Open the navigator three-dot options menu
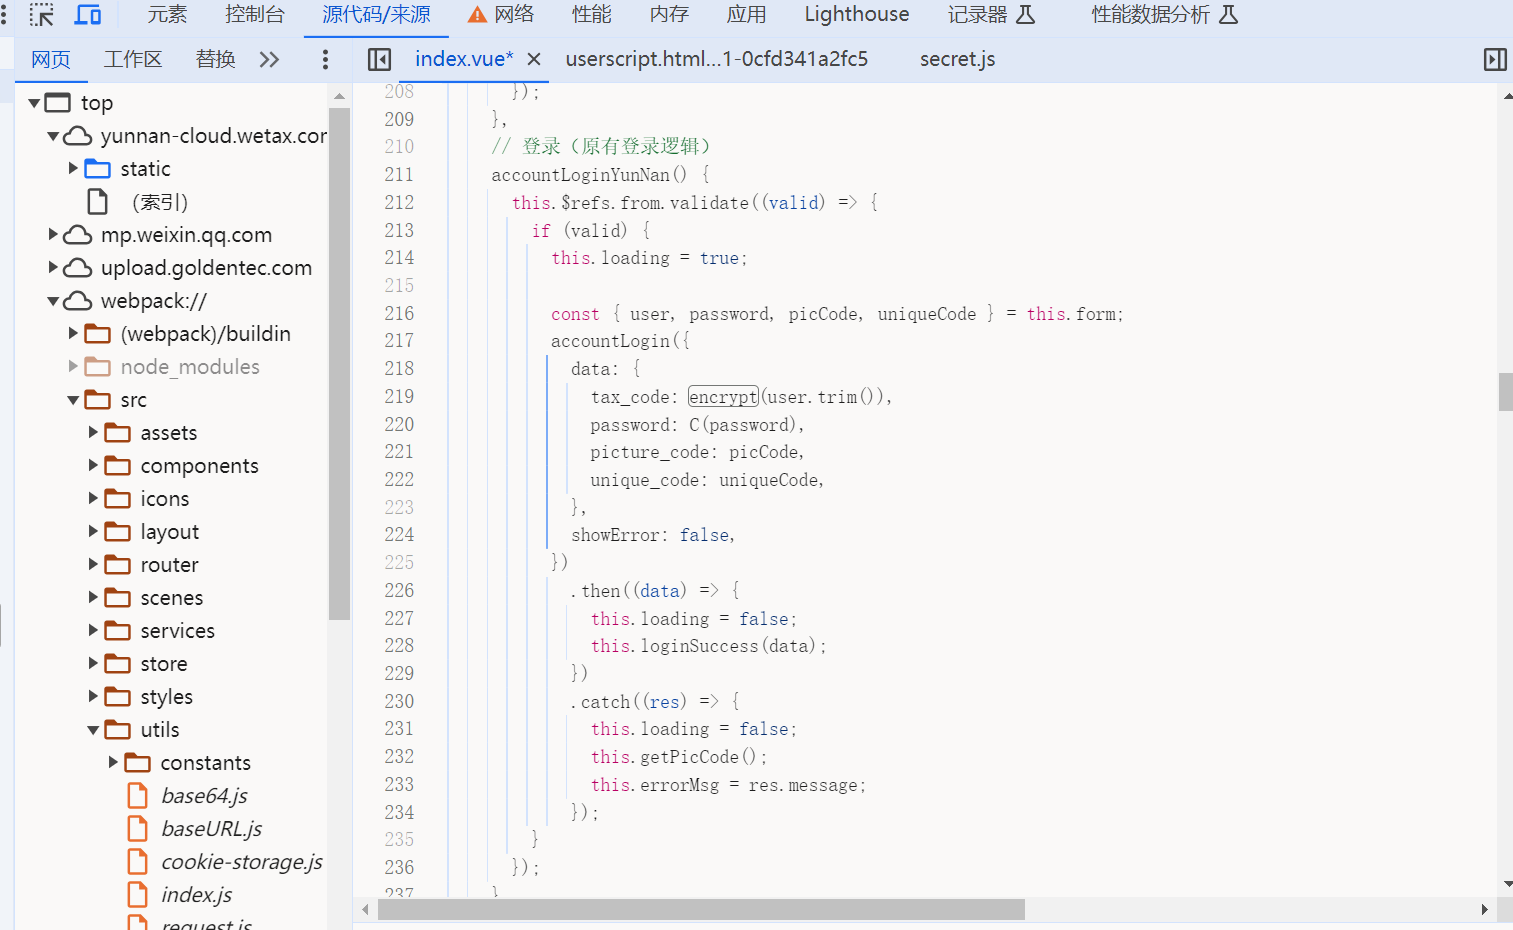Screen dimensions: 1513x930 point(325,60)
